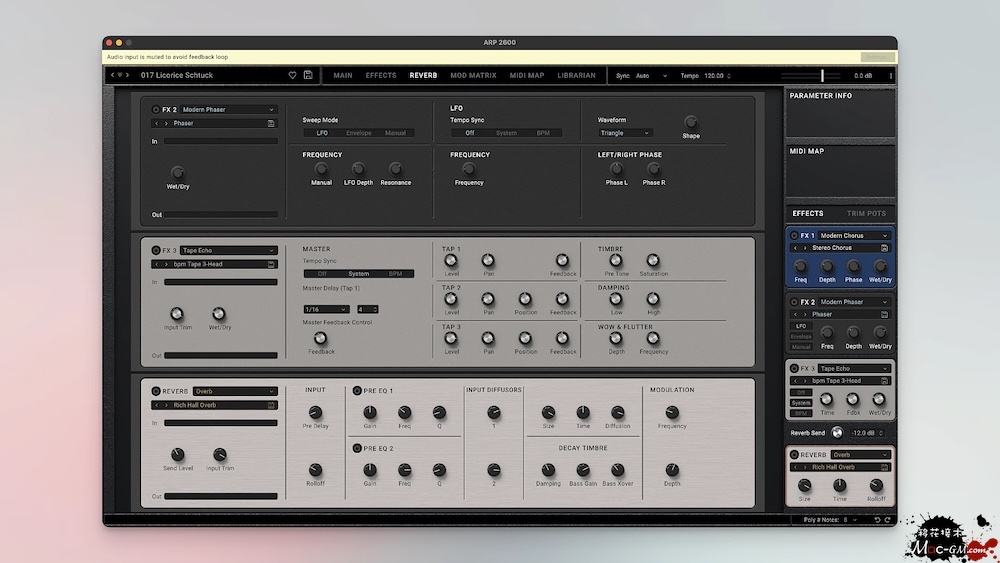Redo using the bottom bar arrow
Viewport: 1000px width, 563px height.
point(888,520)
